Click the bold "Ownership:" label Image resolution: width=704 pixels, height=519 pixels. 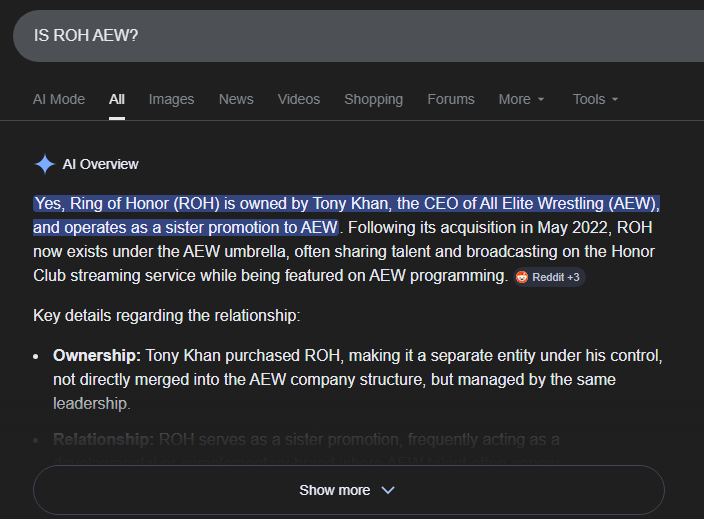97,356
